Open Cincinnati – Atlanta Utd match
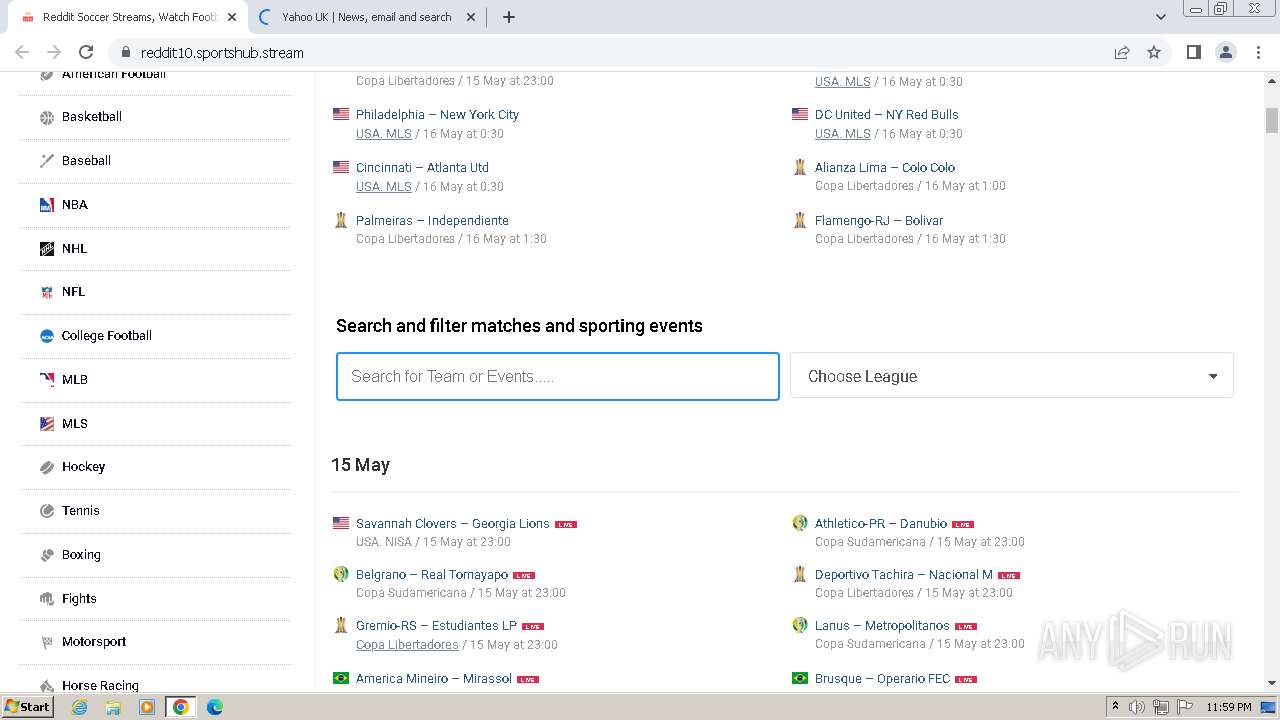The image size is (1280, 720). 422,167
